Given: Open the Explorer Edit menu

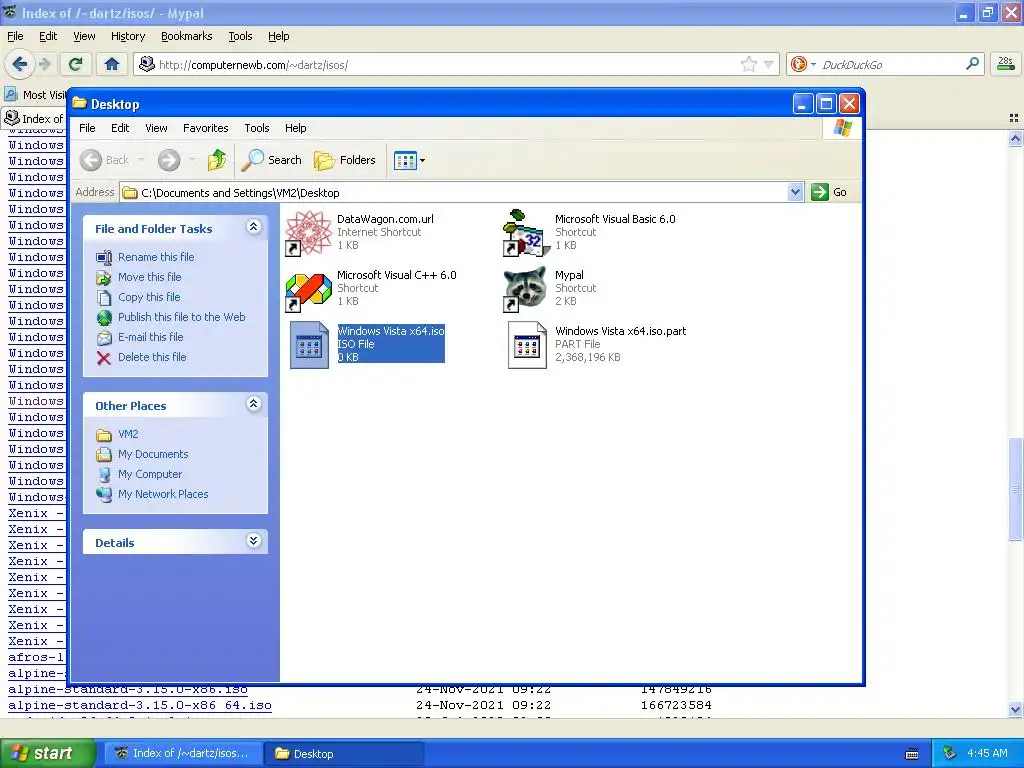Looking at the screenshot, I should [120, 128].
